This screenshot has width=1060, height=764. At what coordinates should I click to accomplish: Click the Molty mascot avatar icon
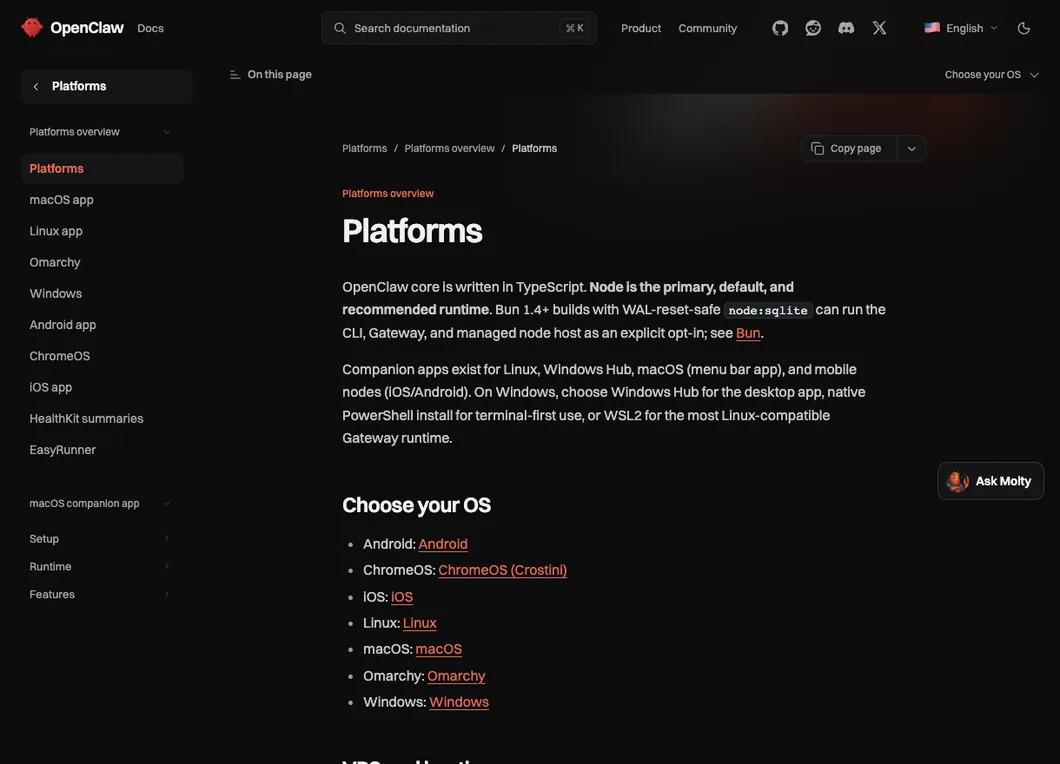pos(957,481)
